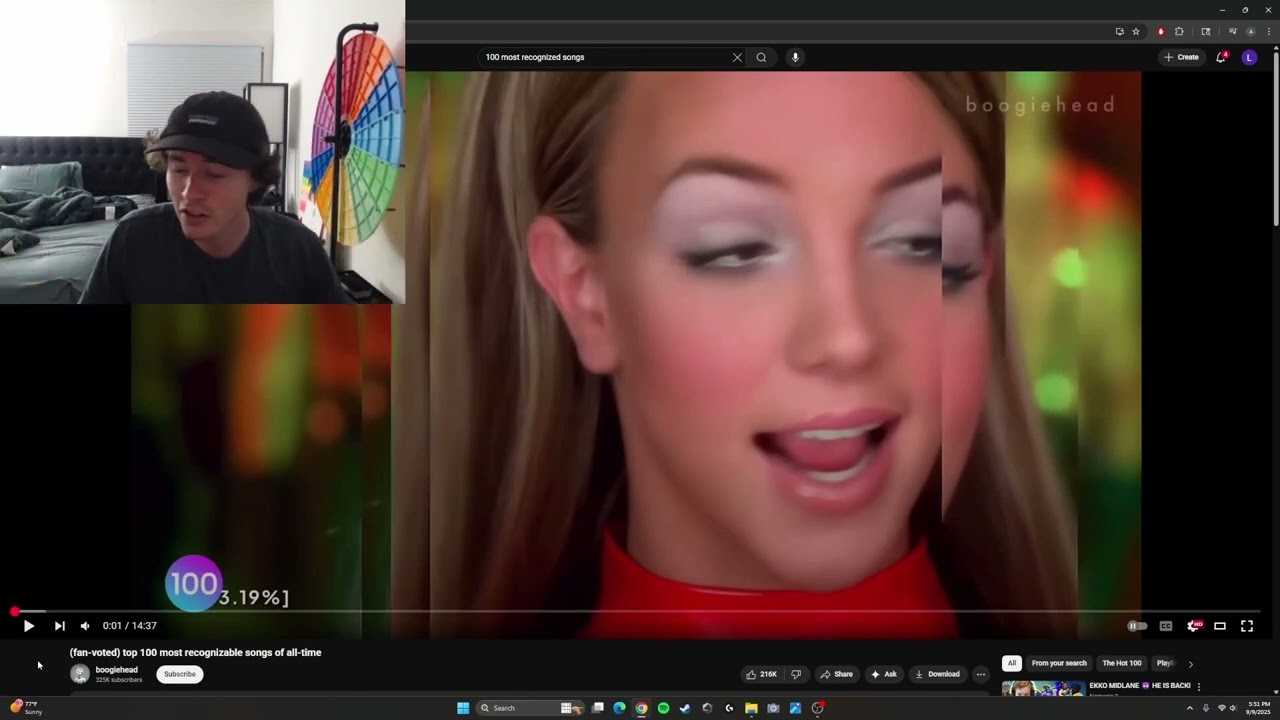Share the video
This screenshot has height=720, width=1280.
tap(837, 674)
